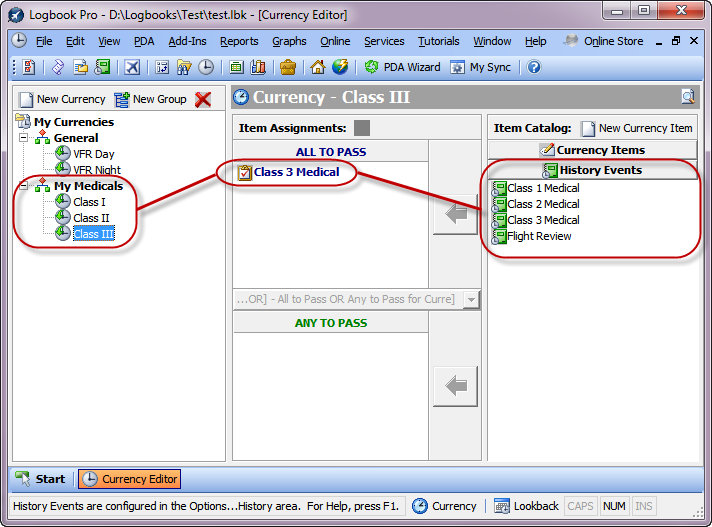Image resolution: width=712 pixels, height=527 pixels.
Task: Click the Lookback status bar indicator
Action: pyautogui.click(x=526, y=506)
